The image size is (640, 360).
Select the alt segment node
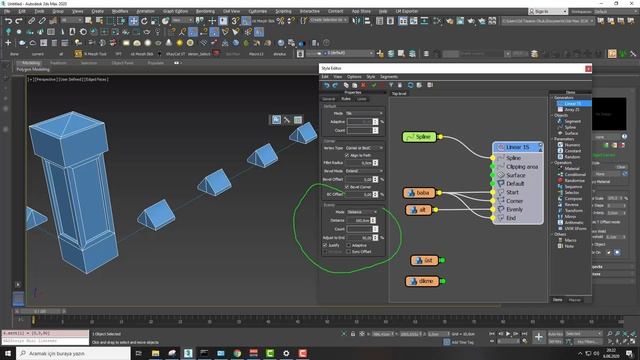click(x=418, y=210)
